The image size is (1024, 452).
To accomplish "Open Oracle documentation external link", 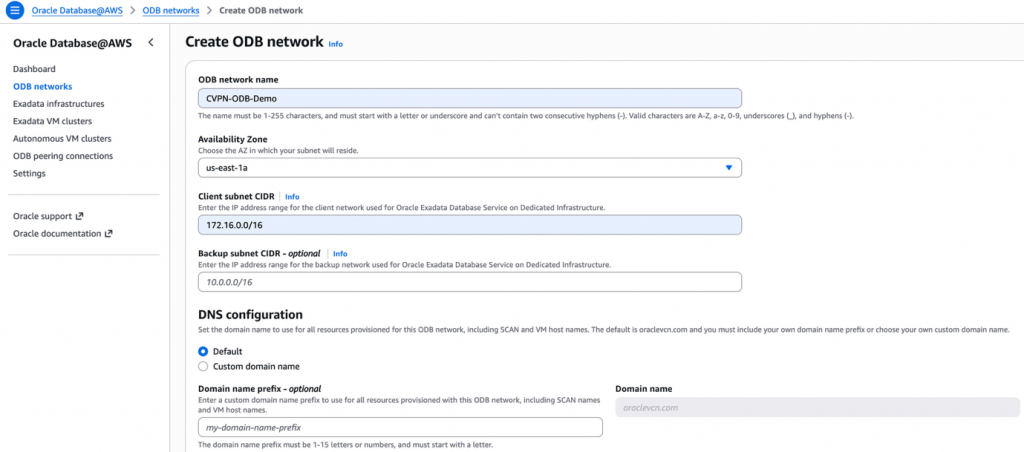I will click(x=62, y=233).
